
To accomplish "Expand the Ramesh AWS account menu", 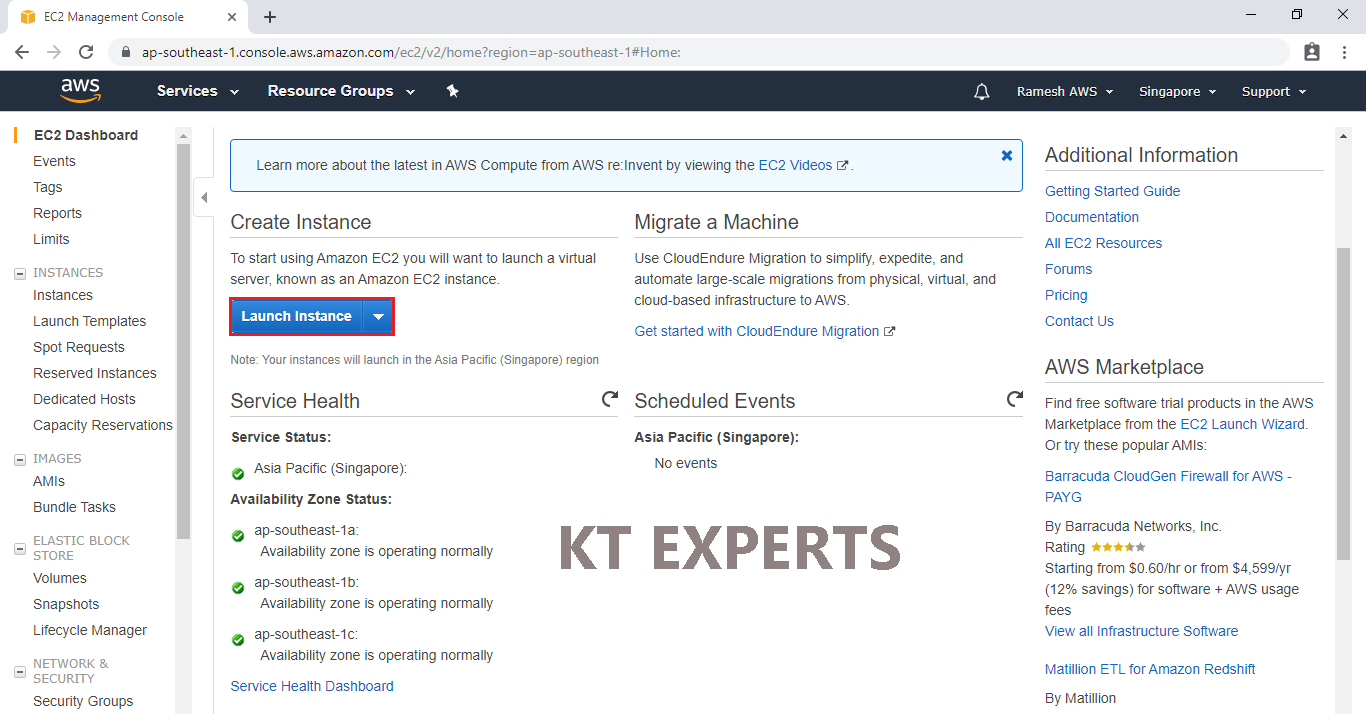I will point(1064,92).
